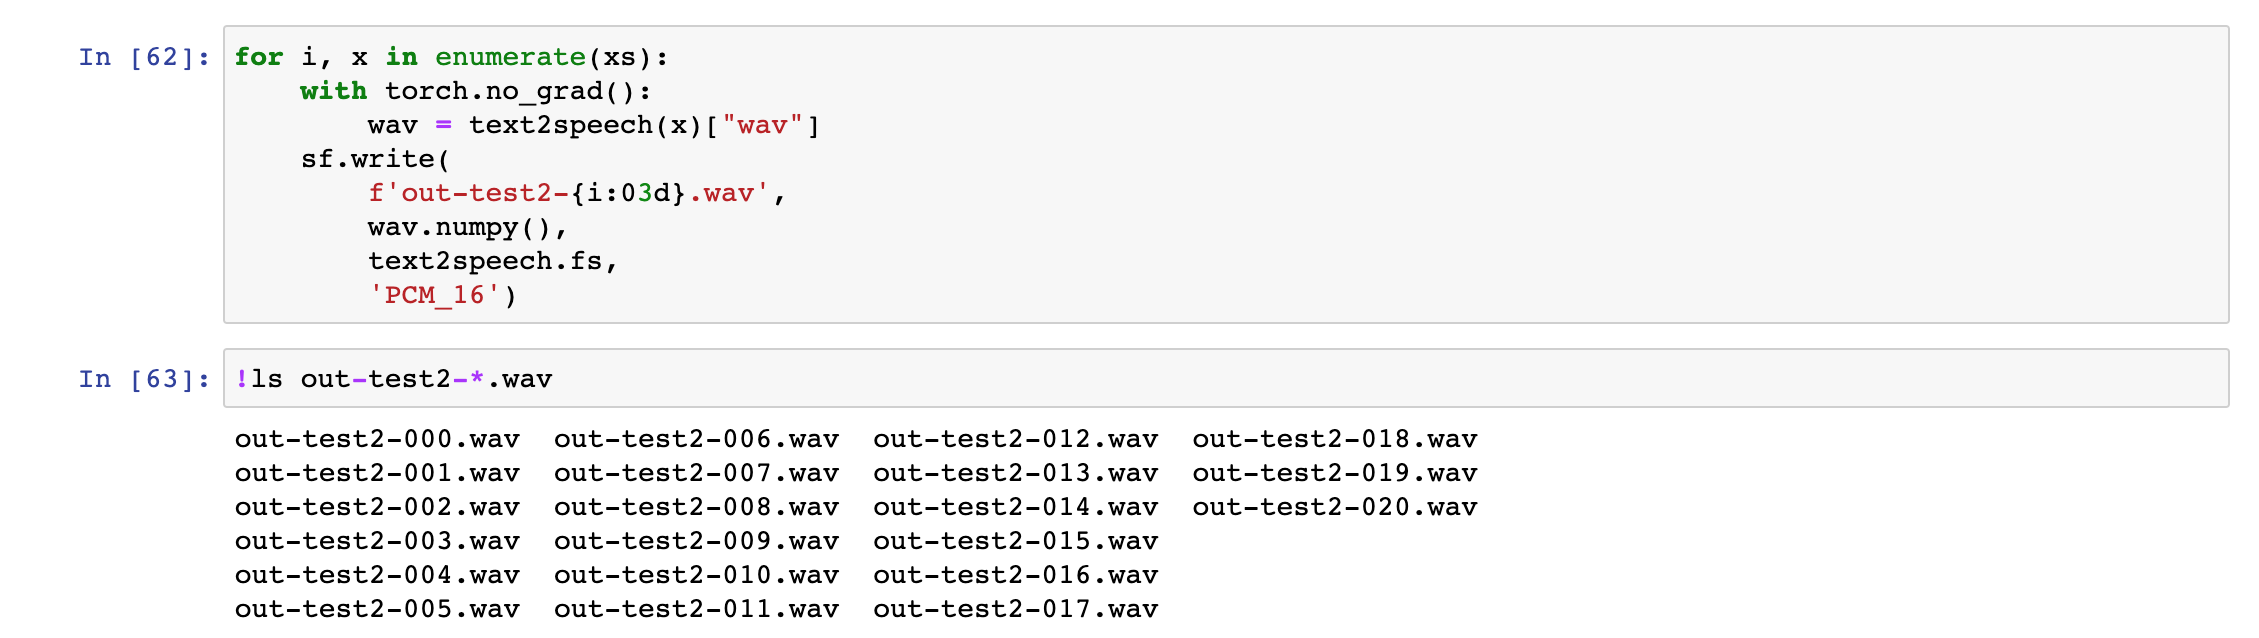
Task: Click output file out-test2-000.wav
Action: 377,439
